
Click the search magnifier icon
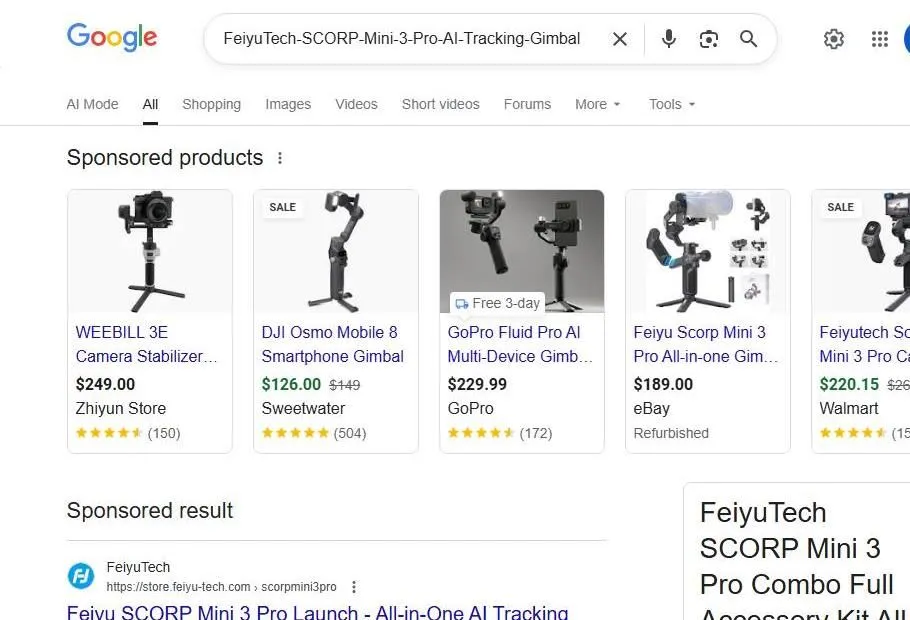click(748, 39)
